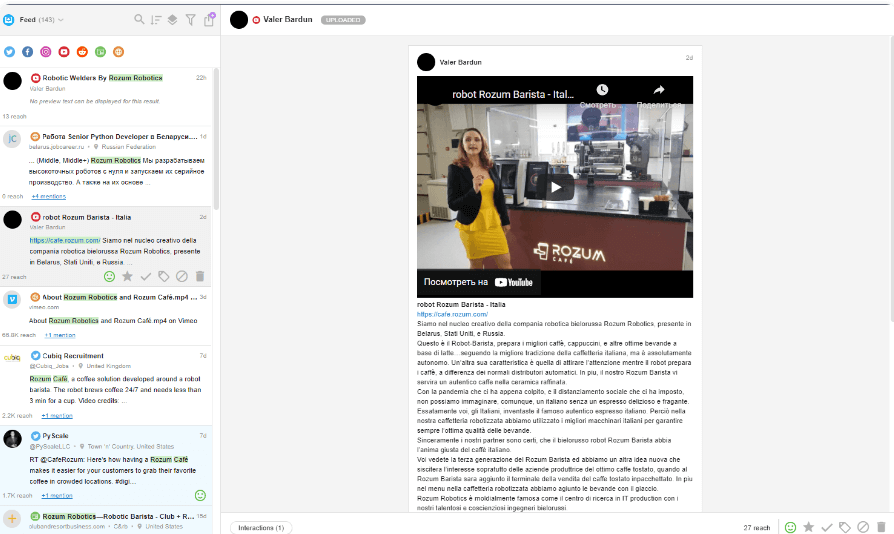Star the post in the bottom toolbar
Screen dimensions: 894x534
click(808, 527)
